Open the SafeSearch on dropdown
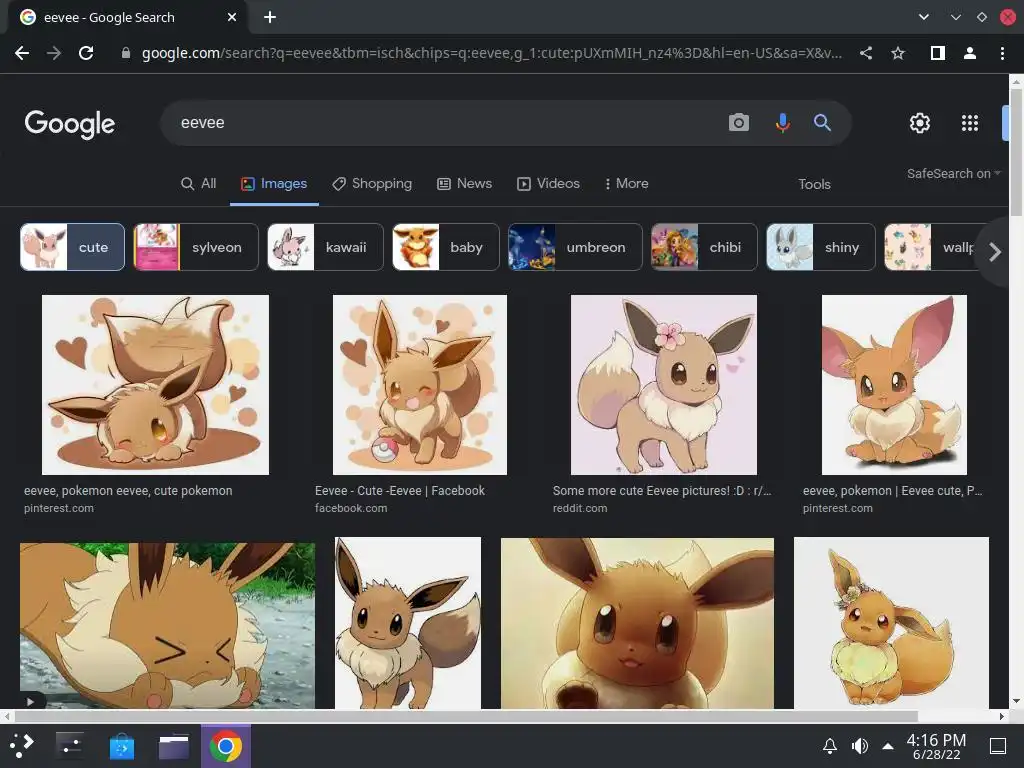Image resolution: width=1024 pixels, height=768 pixels. coord(953,174)
